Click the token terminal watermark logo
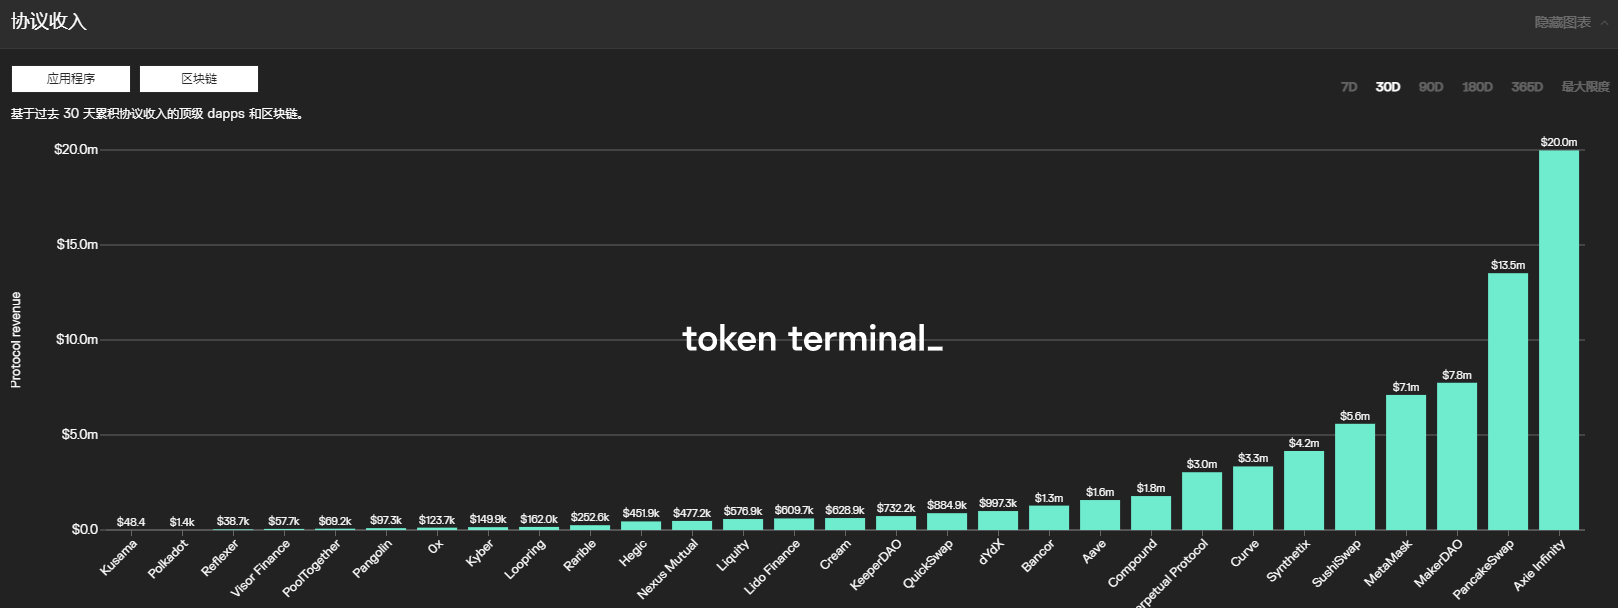The image size is (1618, 608). (x=812, y=339)
